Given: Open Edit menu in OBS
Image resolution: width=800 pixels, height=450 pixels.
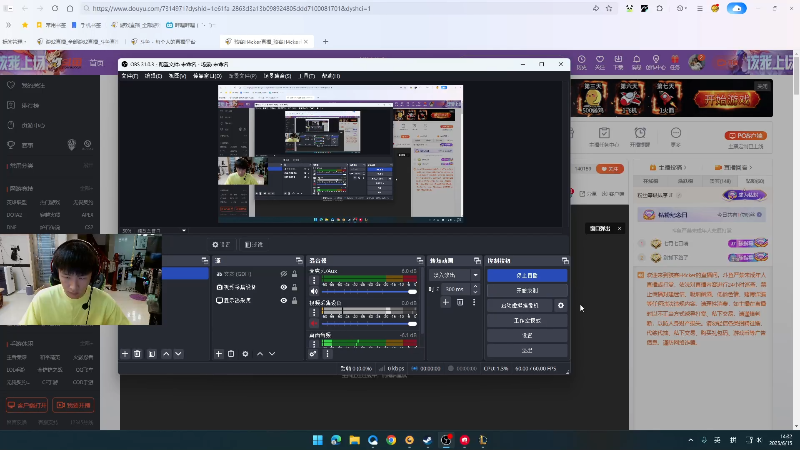Looking at the screenshot, I should pyautogui.click(x=153, y=76).
